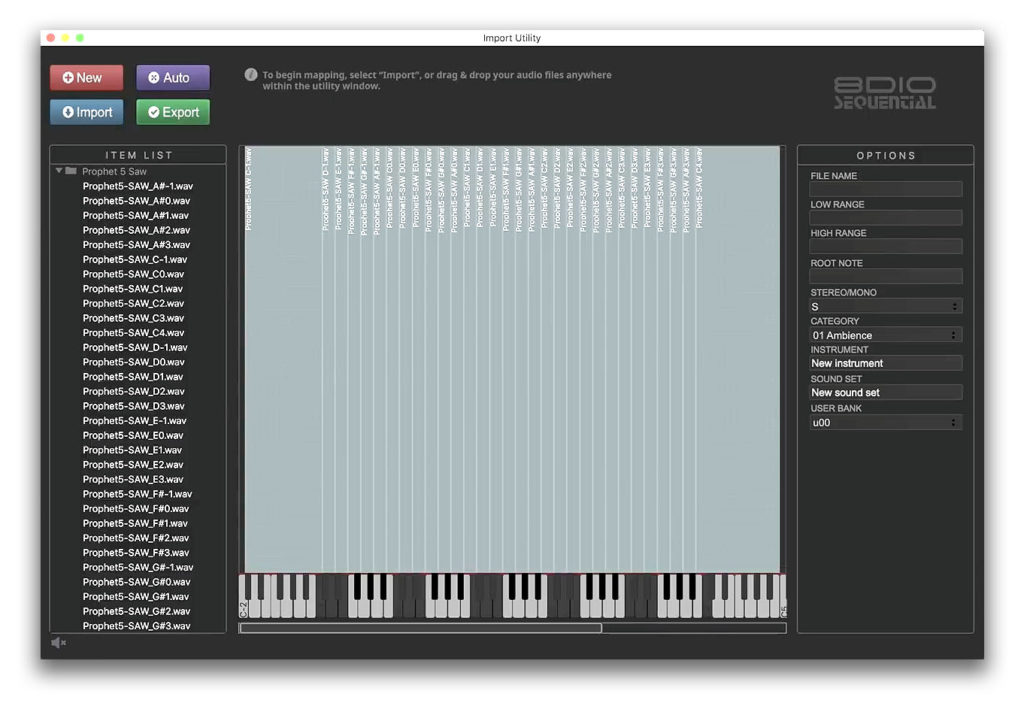The image size is (1024, 703).
Task: Click the asterisk icon on the Auto button
Action: [152, 77]
